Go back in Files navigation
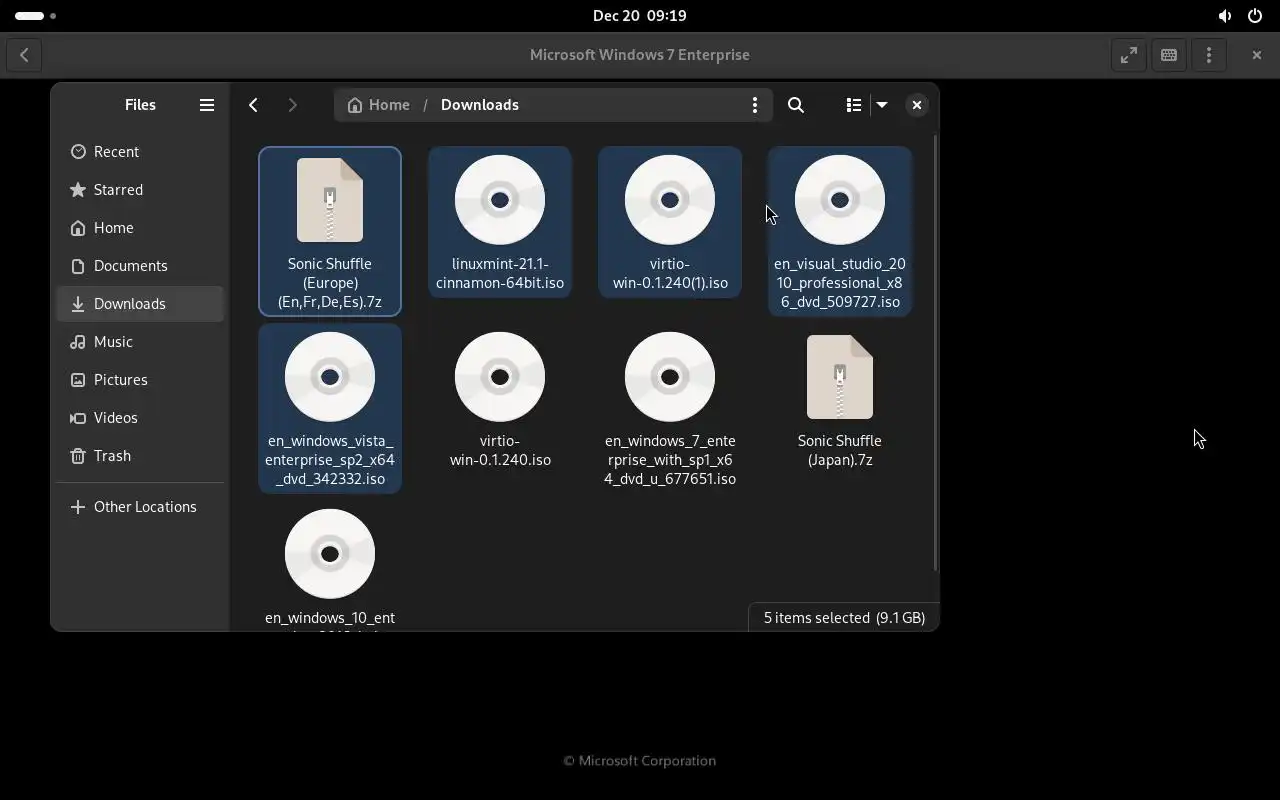Image resolution: width=1280 pixels, height=800 pixels. click(253, 105)
